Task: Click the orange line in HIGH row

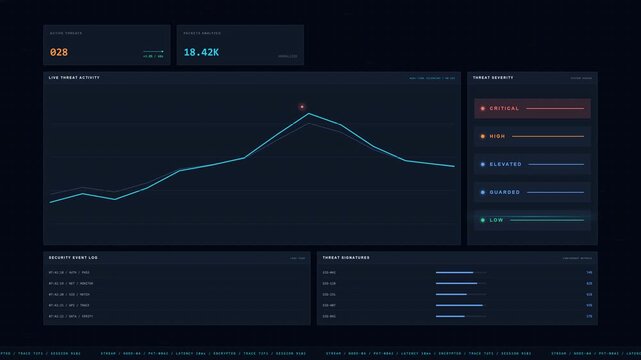Action: [548, 136]
